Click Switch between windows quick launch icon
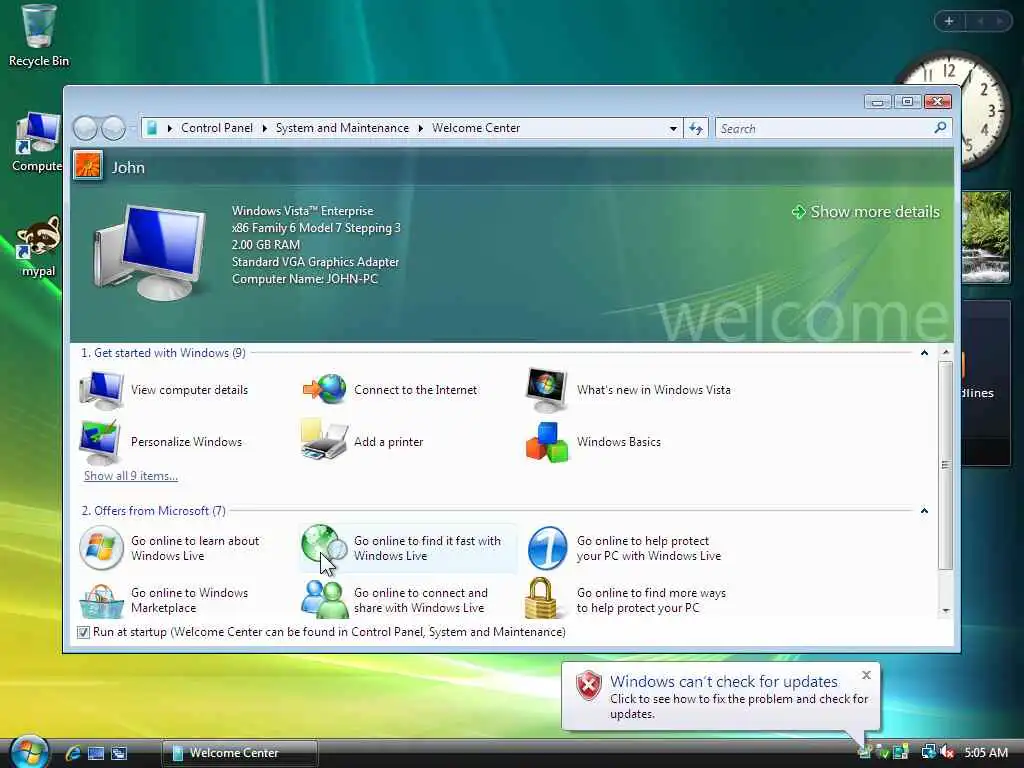Viewport: 1024px width, 768px height. pyautogui.click(x=119, y=753)
